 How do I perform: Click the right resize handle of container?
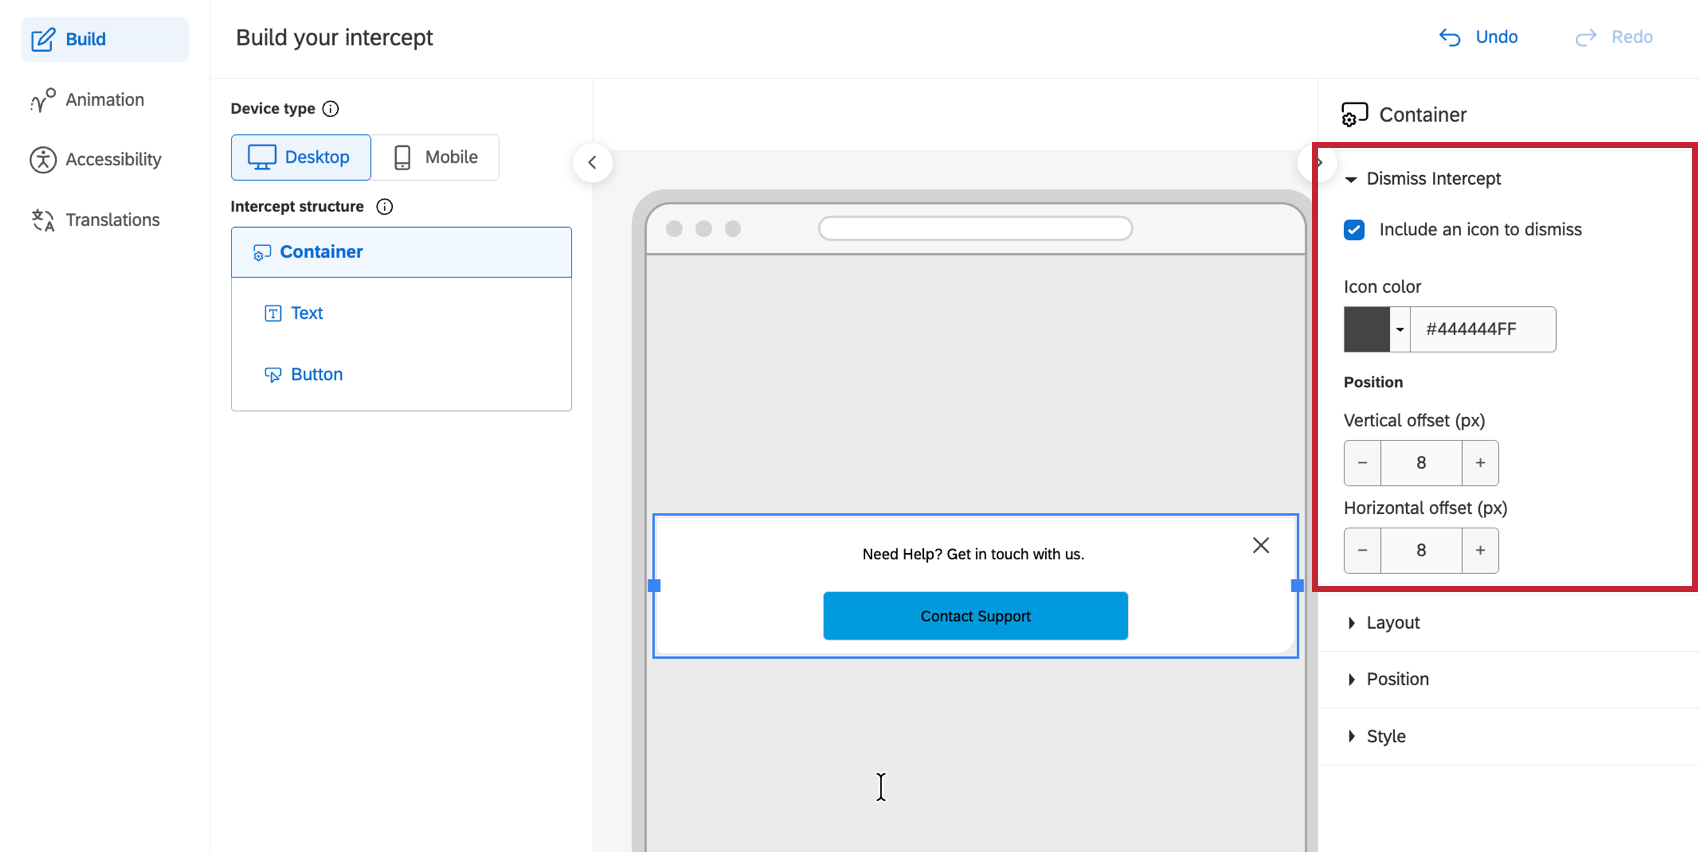(1297, 586)
